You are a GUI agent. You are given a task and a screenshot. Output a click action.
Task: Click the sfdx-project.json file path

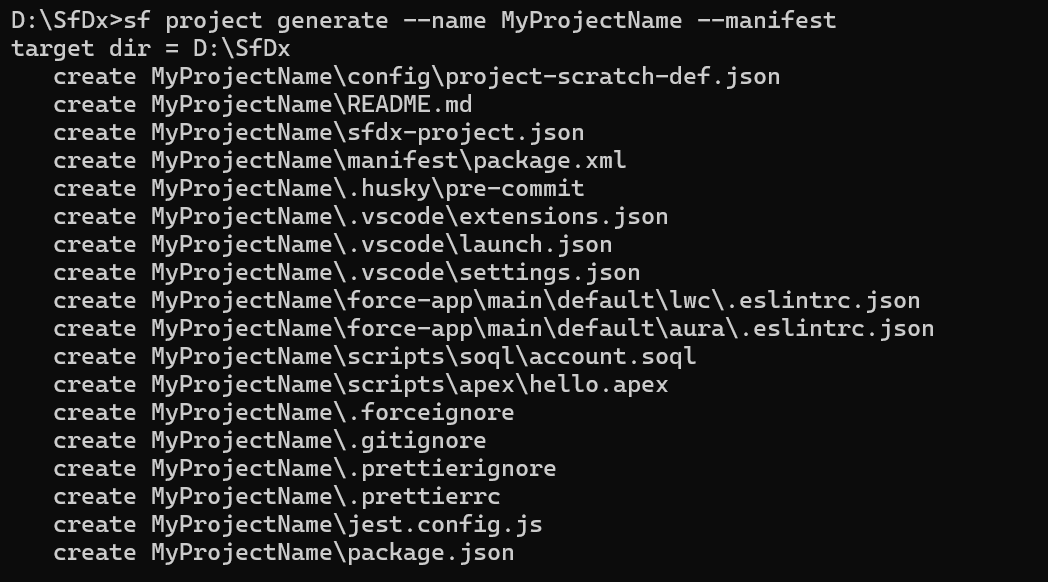click(x=367, y=132)
